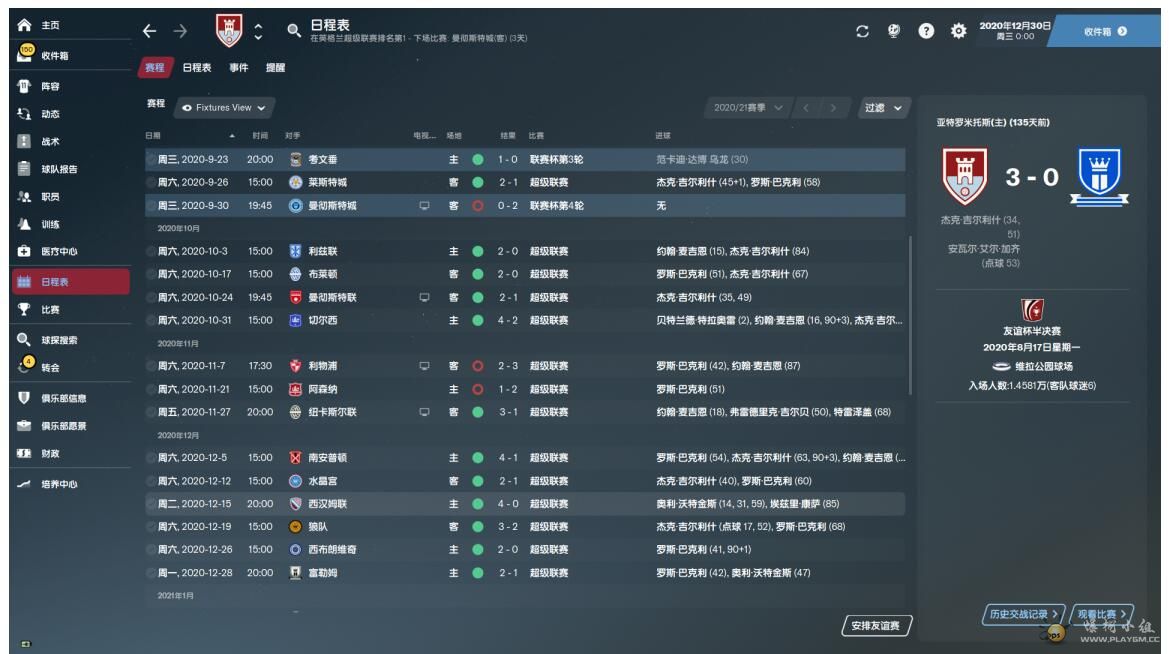Switch to the reminders tab
The height and width of the screenshot is (654, 1169).
click(275, 67)
